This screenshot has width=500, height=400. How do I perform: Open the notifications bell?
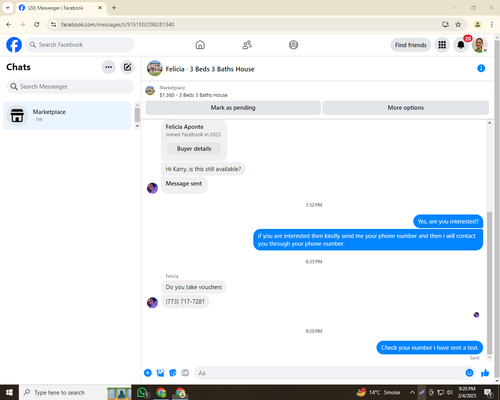pos(461,45)
